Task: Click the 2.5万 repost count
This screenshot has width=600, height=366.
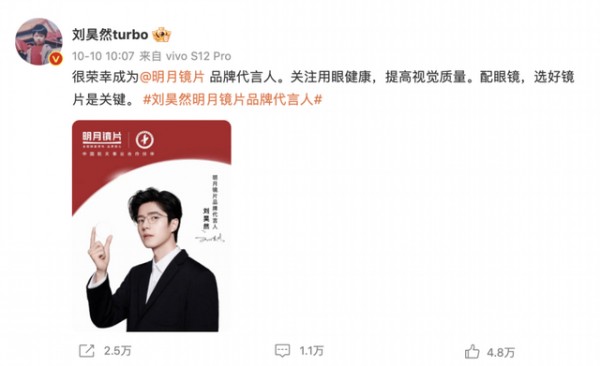Action: tap(117, 351)
